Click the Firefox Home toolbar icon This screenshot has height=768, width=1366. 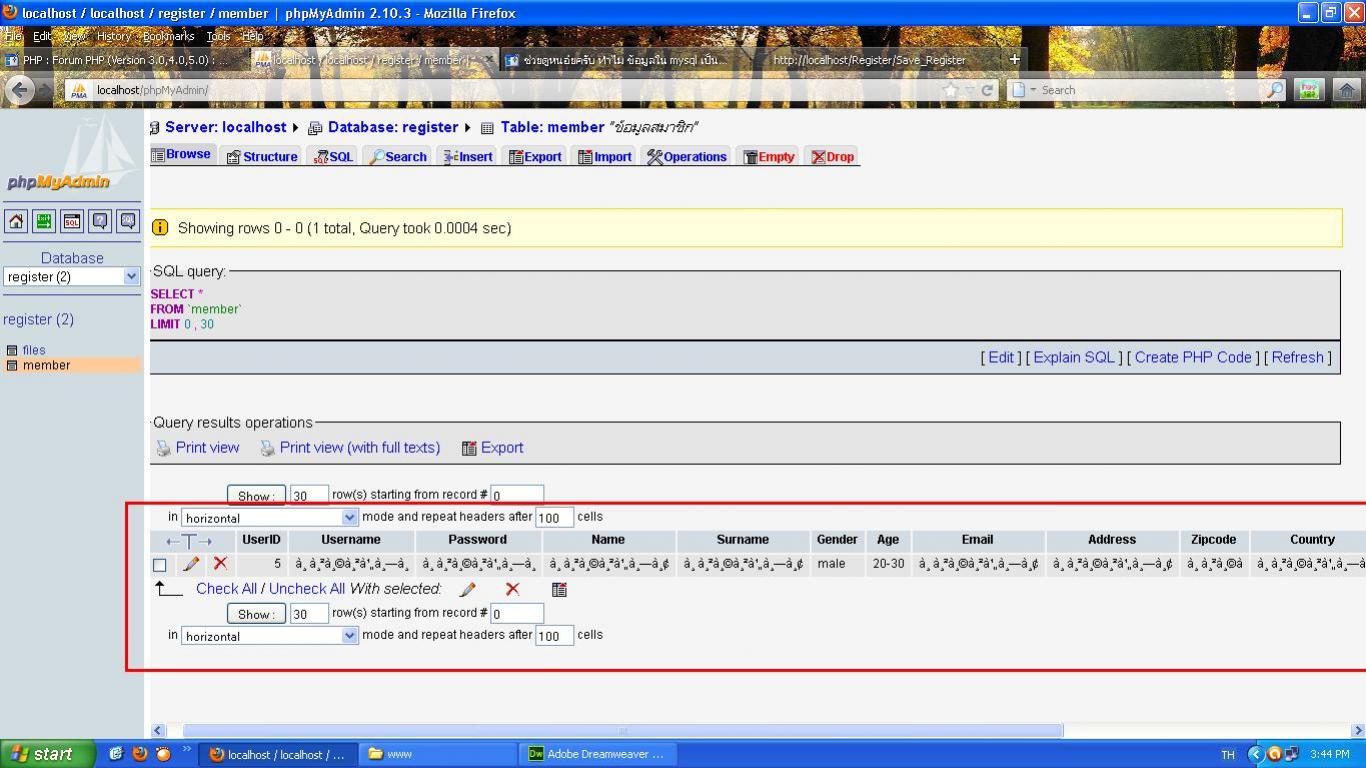1346,90
